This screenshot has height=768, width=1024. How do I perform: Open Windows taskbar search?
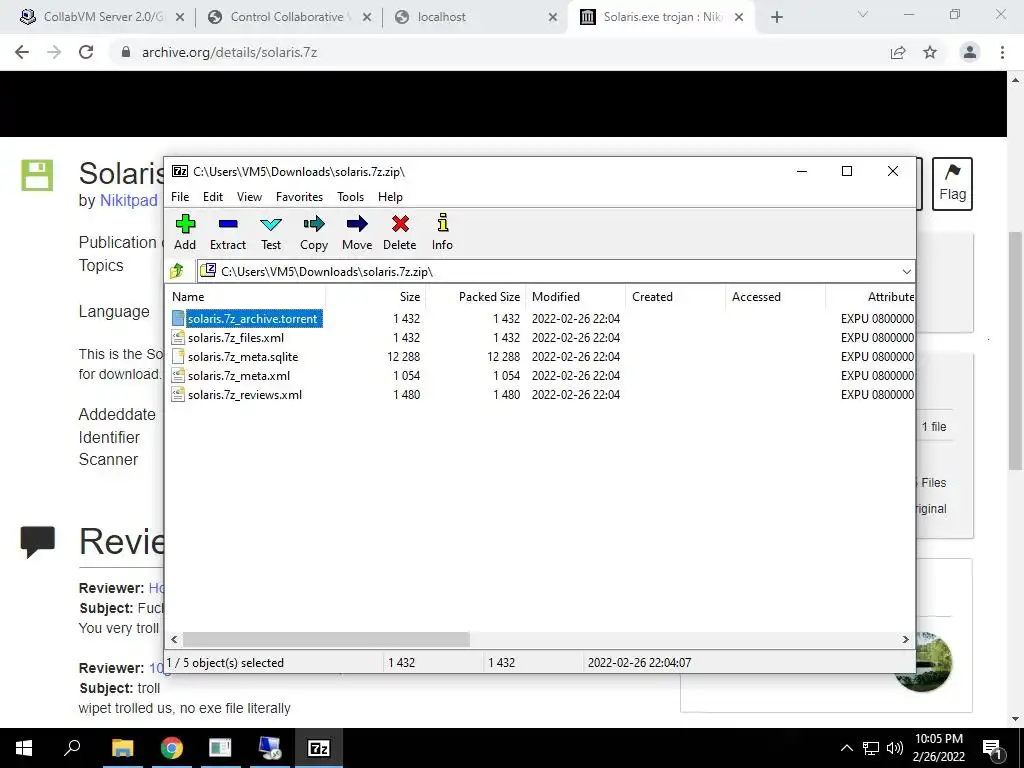point(72,748)
